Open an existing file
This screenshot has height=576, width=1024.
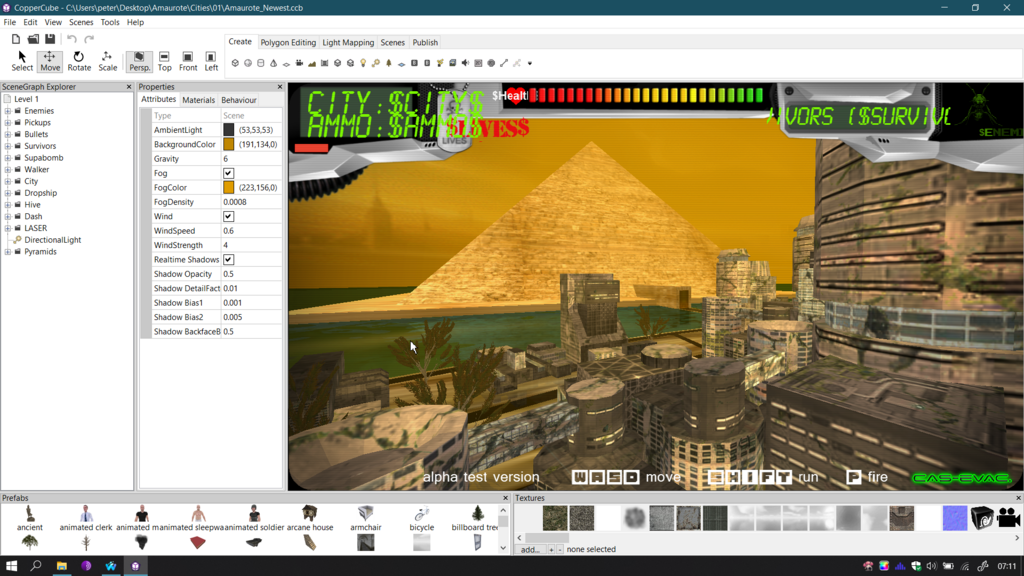(x=33, y=39)
